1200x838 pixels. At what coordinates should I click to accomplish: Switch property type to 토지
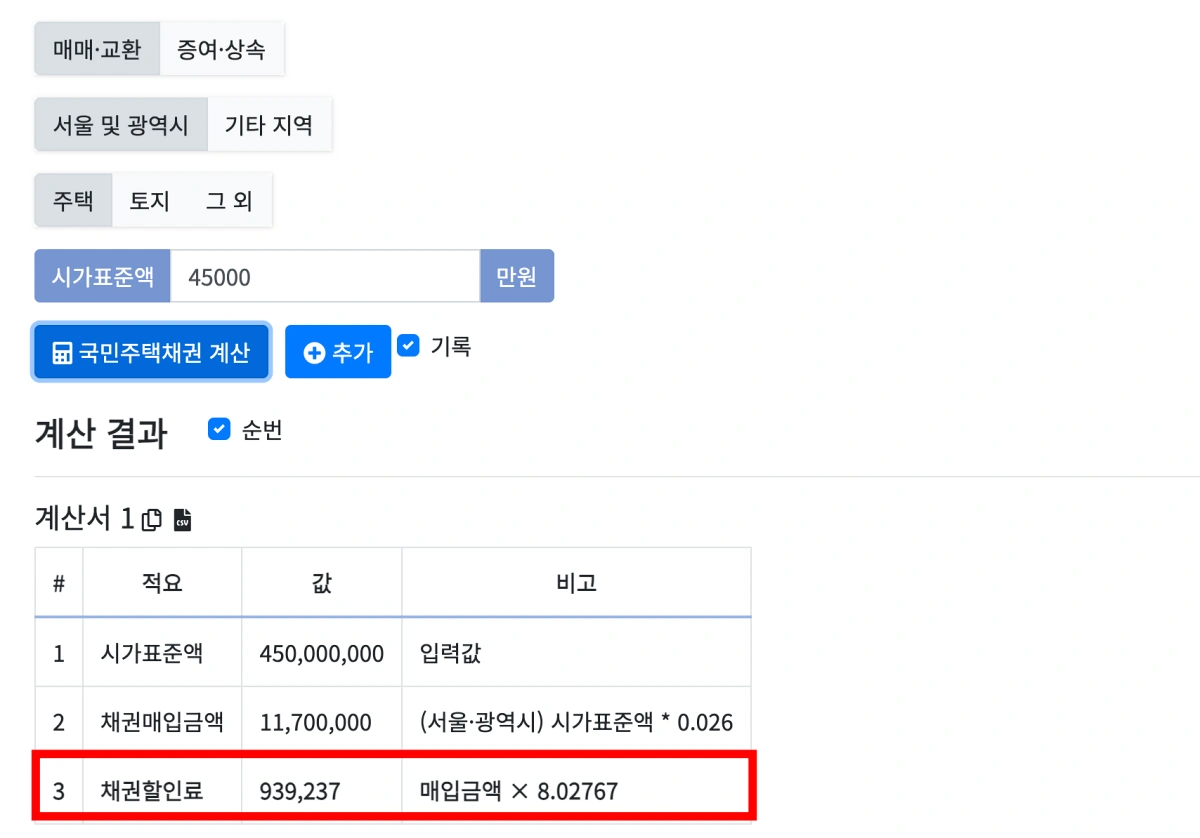(148, 199)
